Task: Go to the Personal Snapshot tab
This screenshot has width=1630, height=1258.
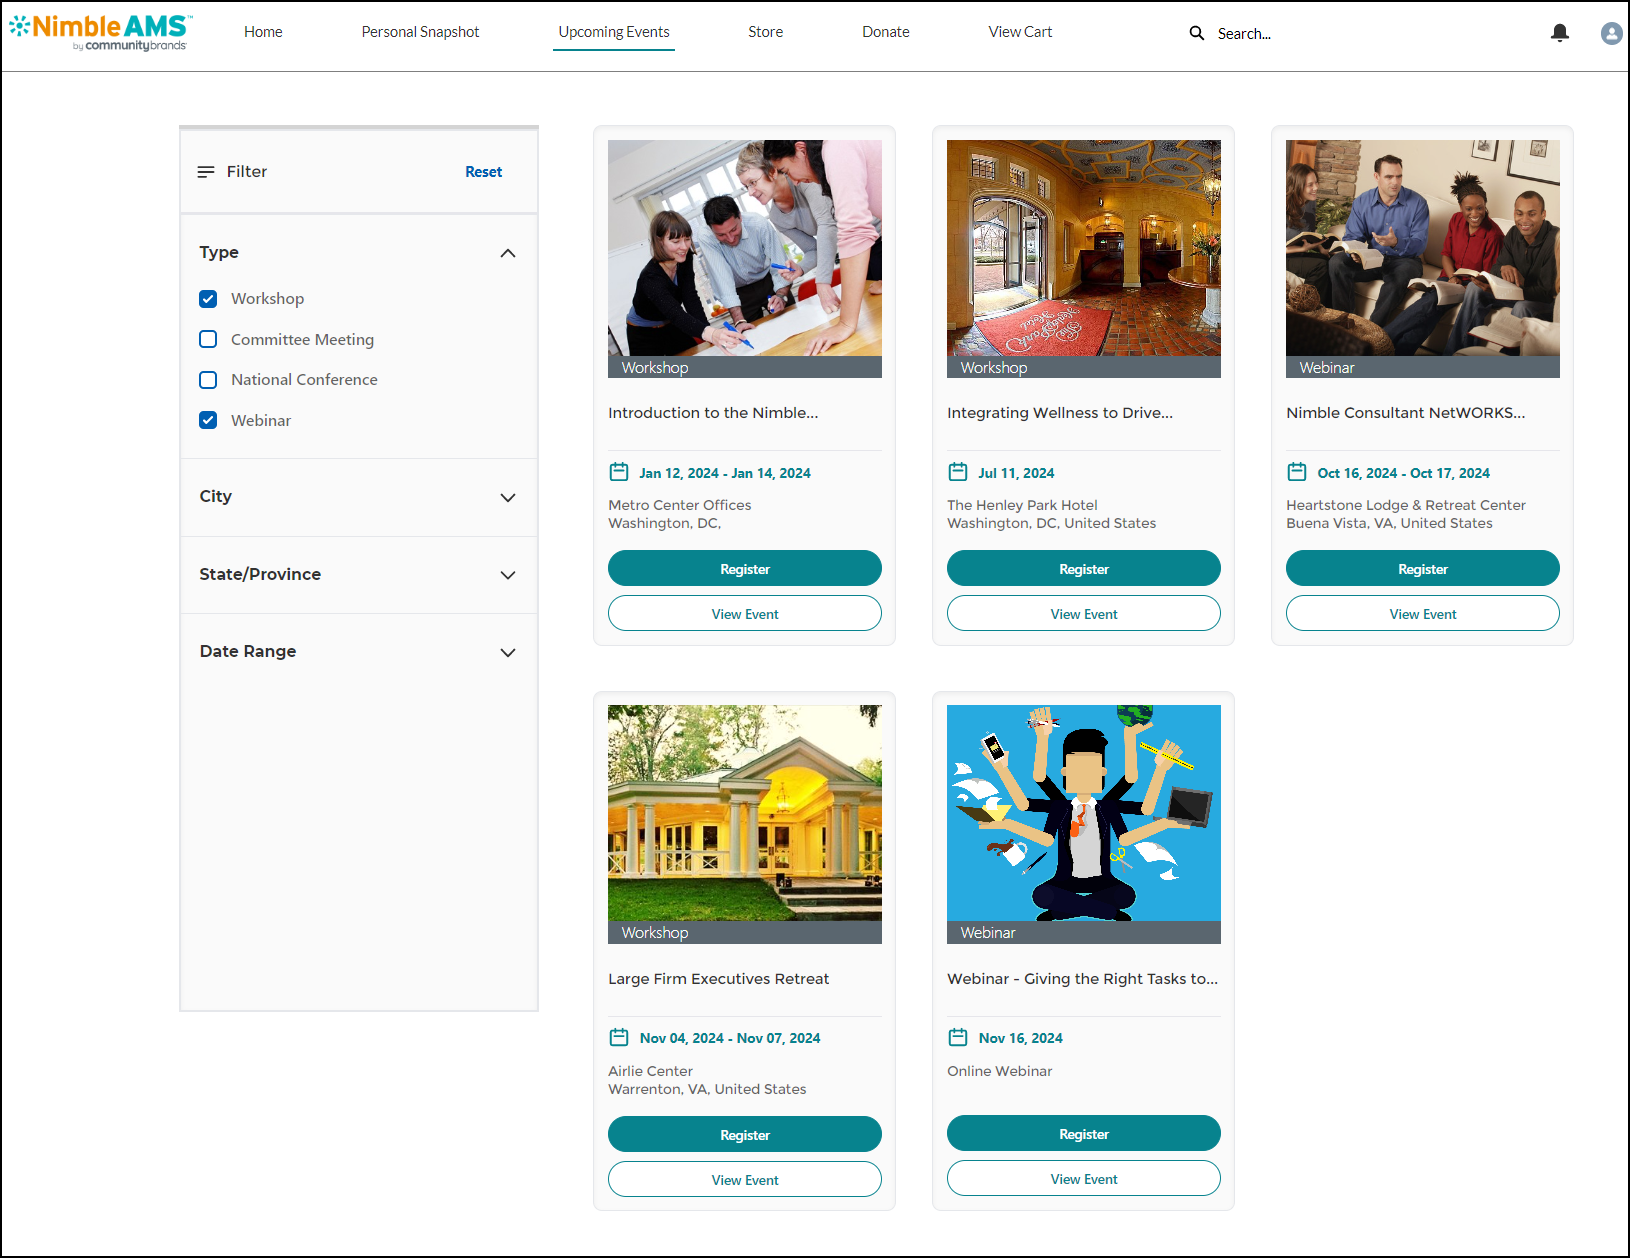Action: pos(420,32)
